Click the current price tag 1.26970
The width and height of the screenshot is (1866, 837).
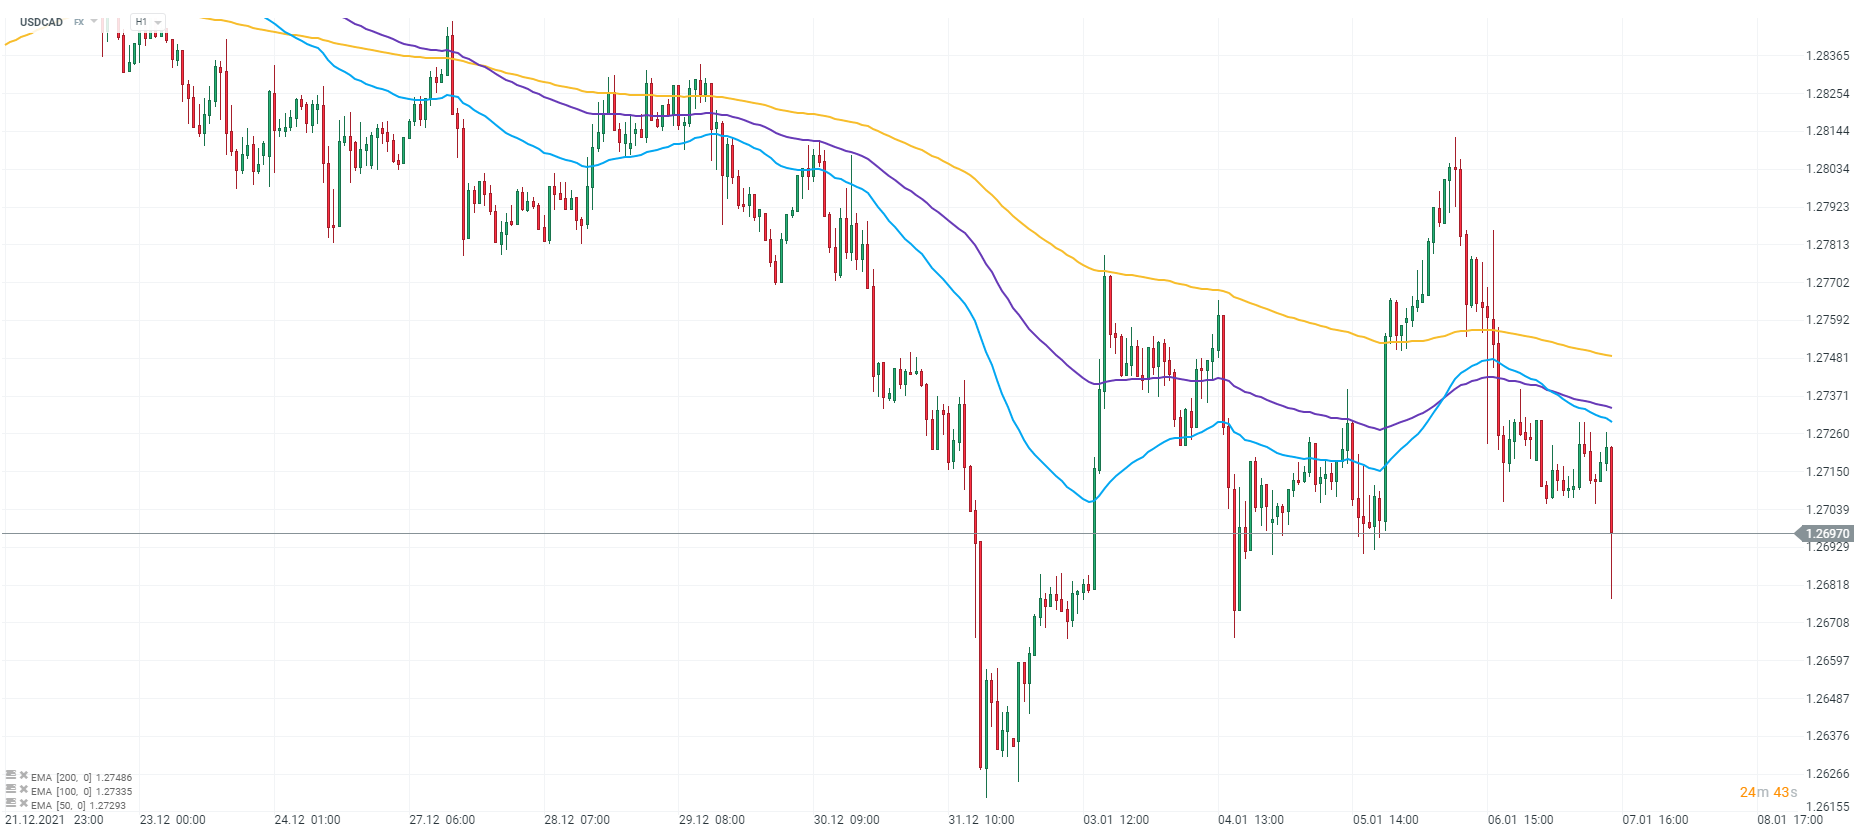coord(1827,534)
